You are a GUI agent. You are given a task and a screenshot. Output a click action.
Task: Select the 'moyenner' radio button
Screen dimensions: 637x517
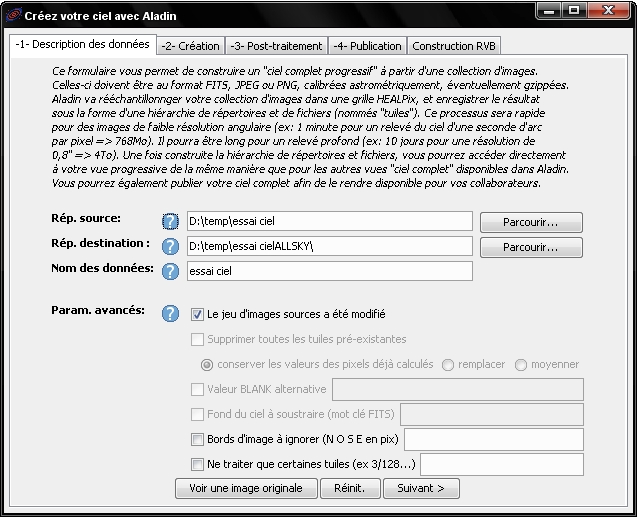[521, 365]
